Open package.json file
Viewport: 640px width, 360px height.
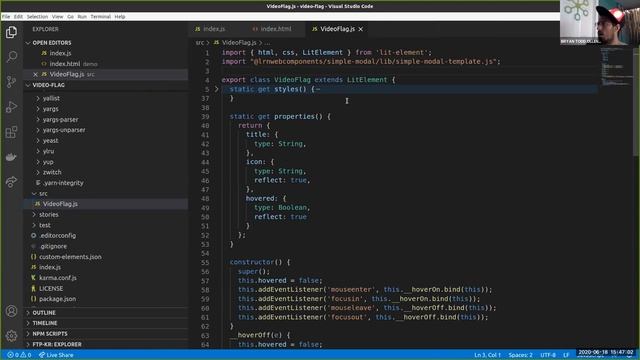[58, 299]
